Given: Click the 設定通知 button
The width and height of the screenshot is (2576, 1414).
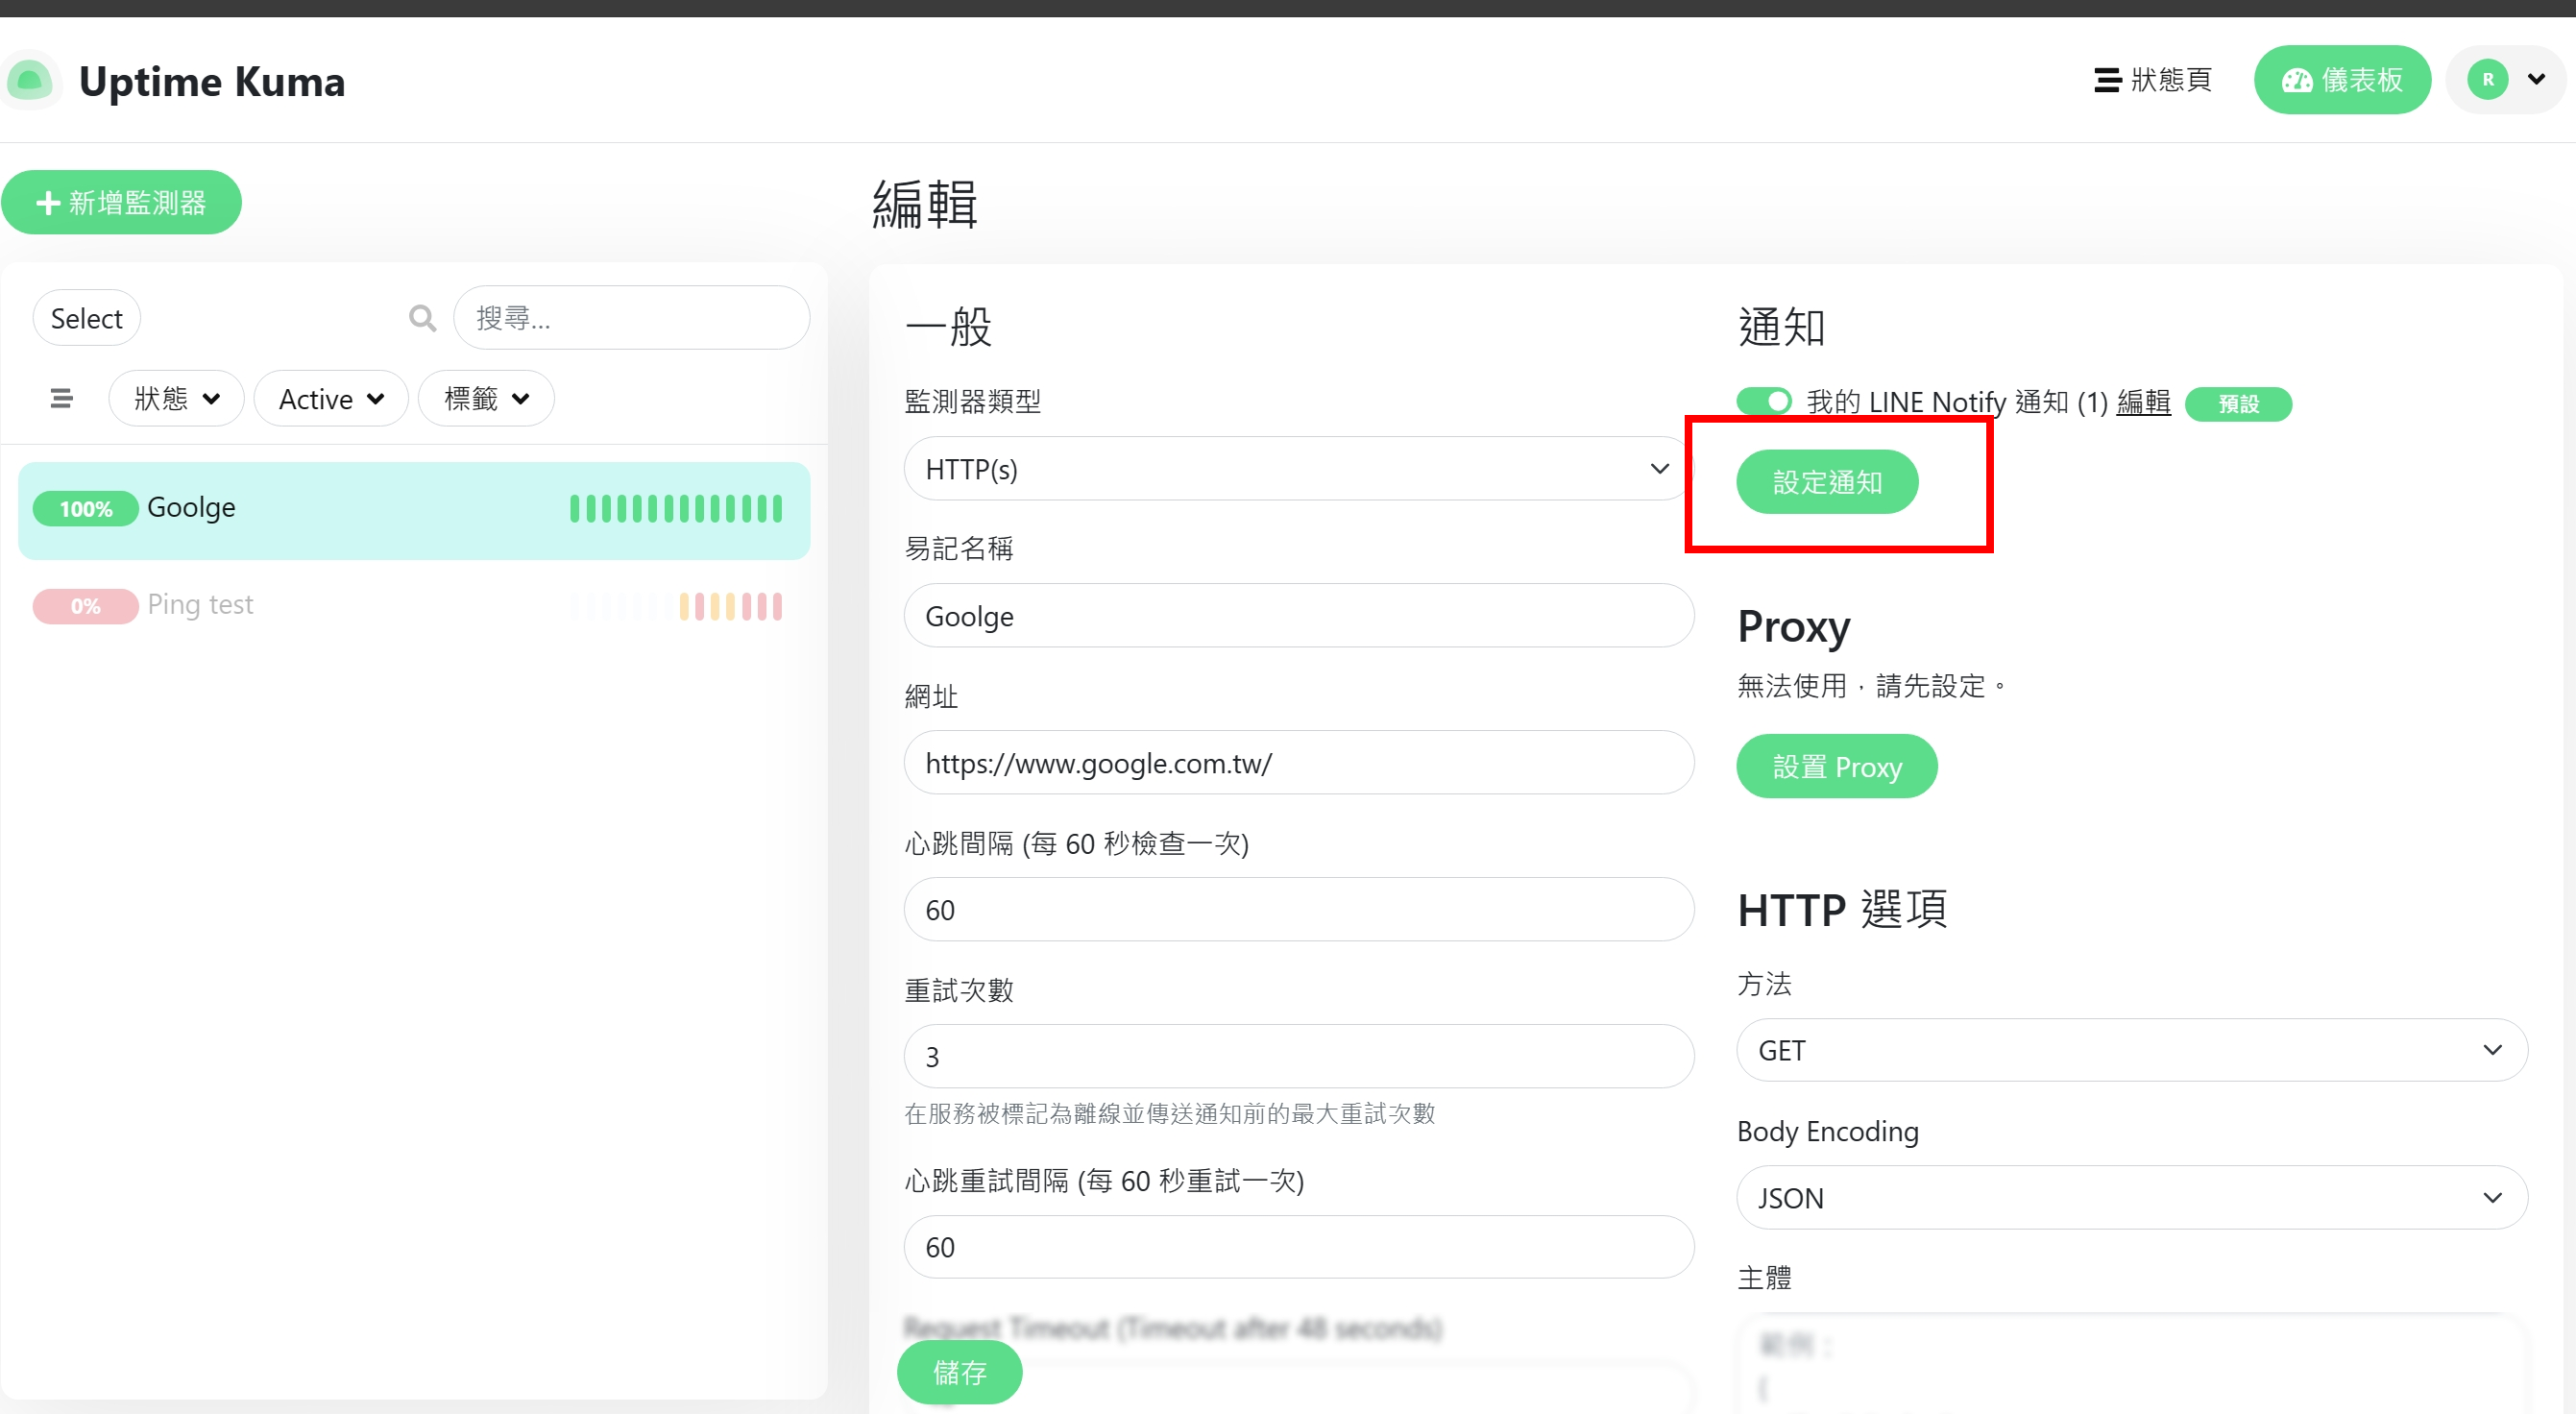Looking at the screenshot, I should click(x=1827, y=482).
